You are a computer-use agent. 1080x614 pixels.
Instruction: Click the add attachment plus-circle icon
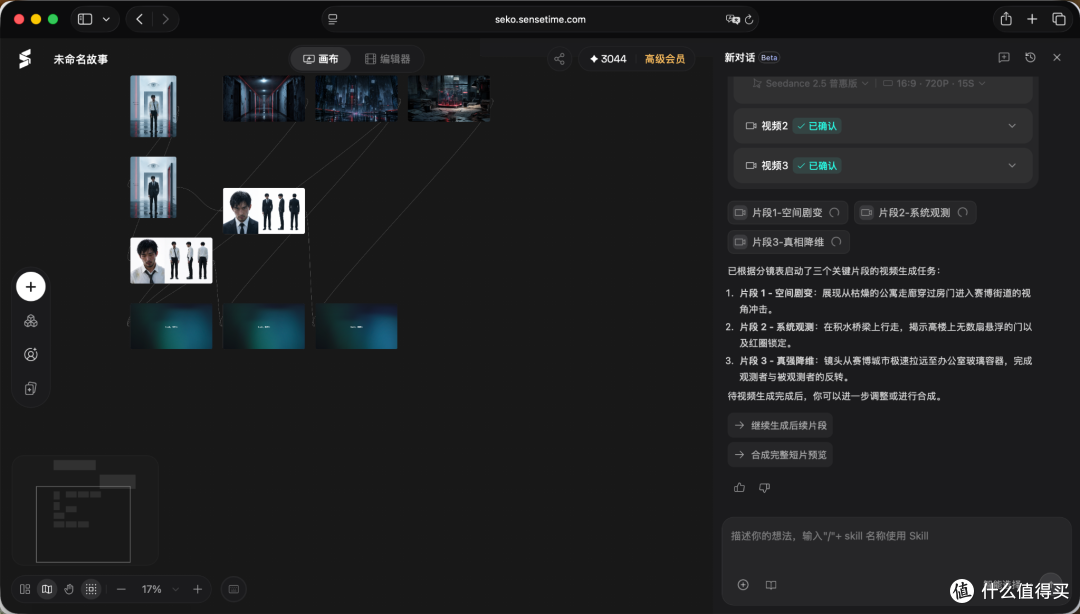(x=742, y=585)
